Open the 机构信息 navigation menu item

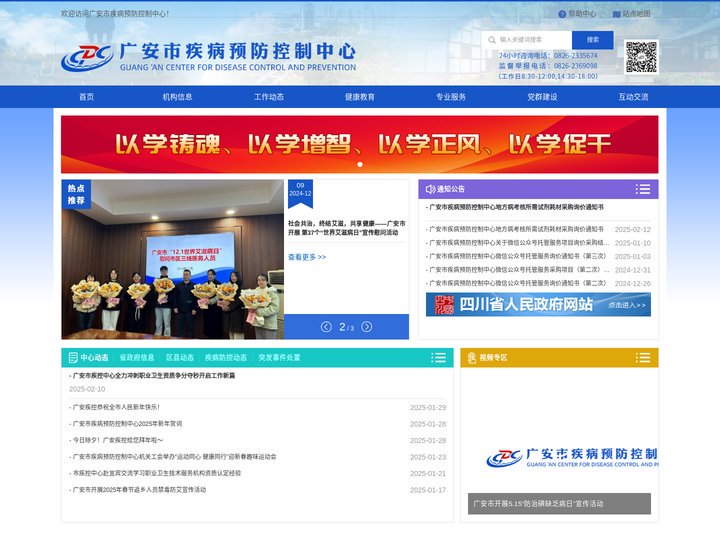coord(177,97)
